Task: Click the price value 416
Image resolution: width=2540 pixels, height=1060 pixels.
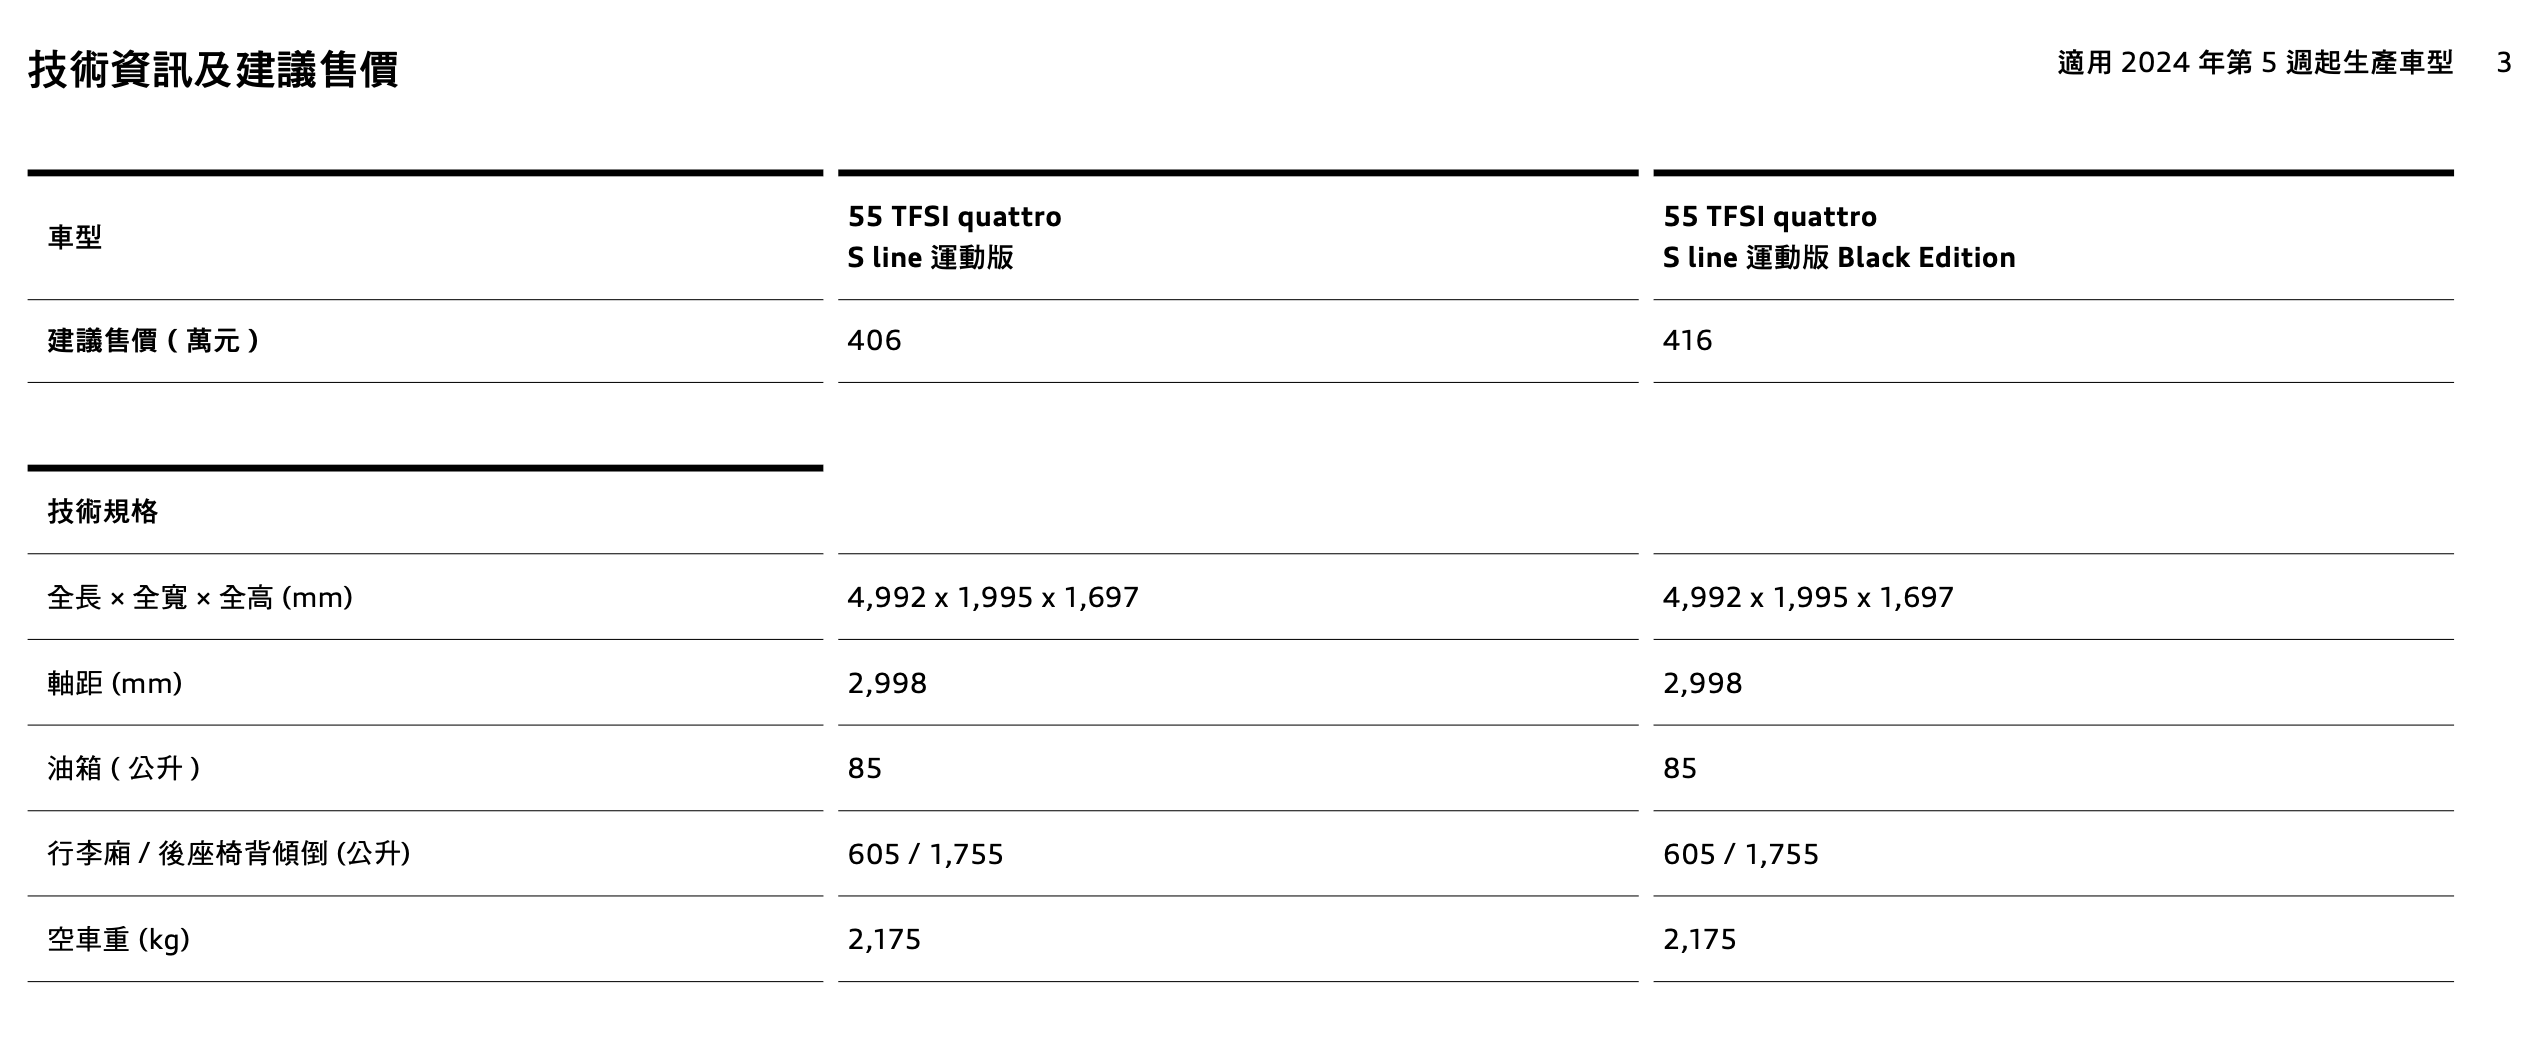Action: click(1687, 341)
